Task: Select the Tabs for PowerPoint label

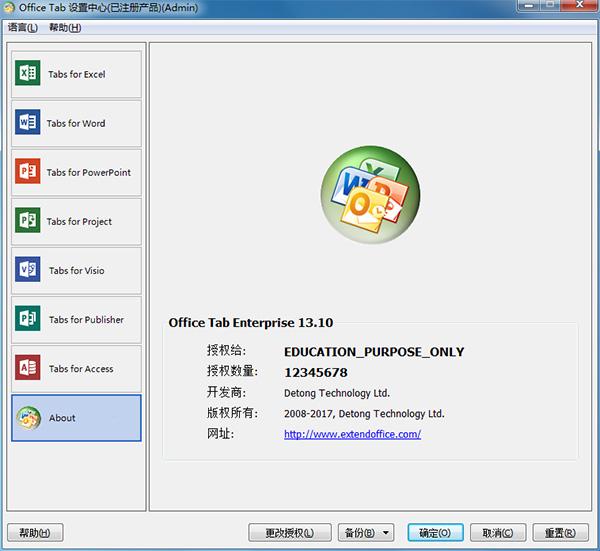Action: [88, 172]
